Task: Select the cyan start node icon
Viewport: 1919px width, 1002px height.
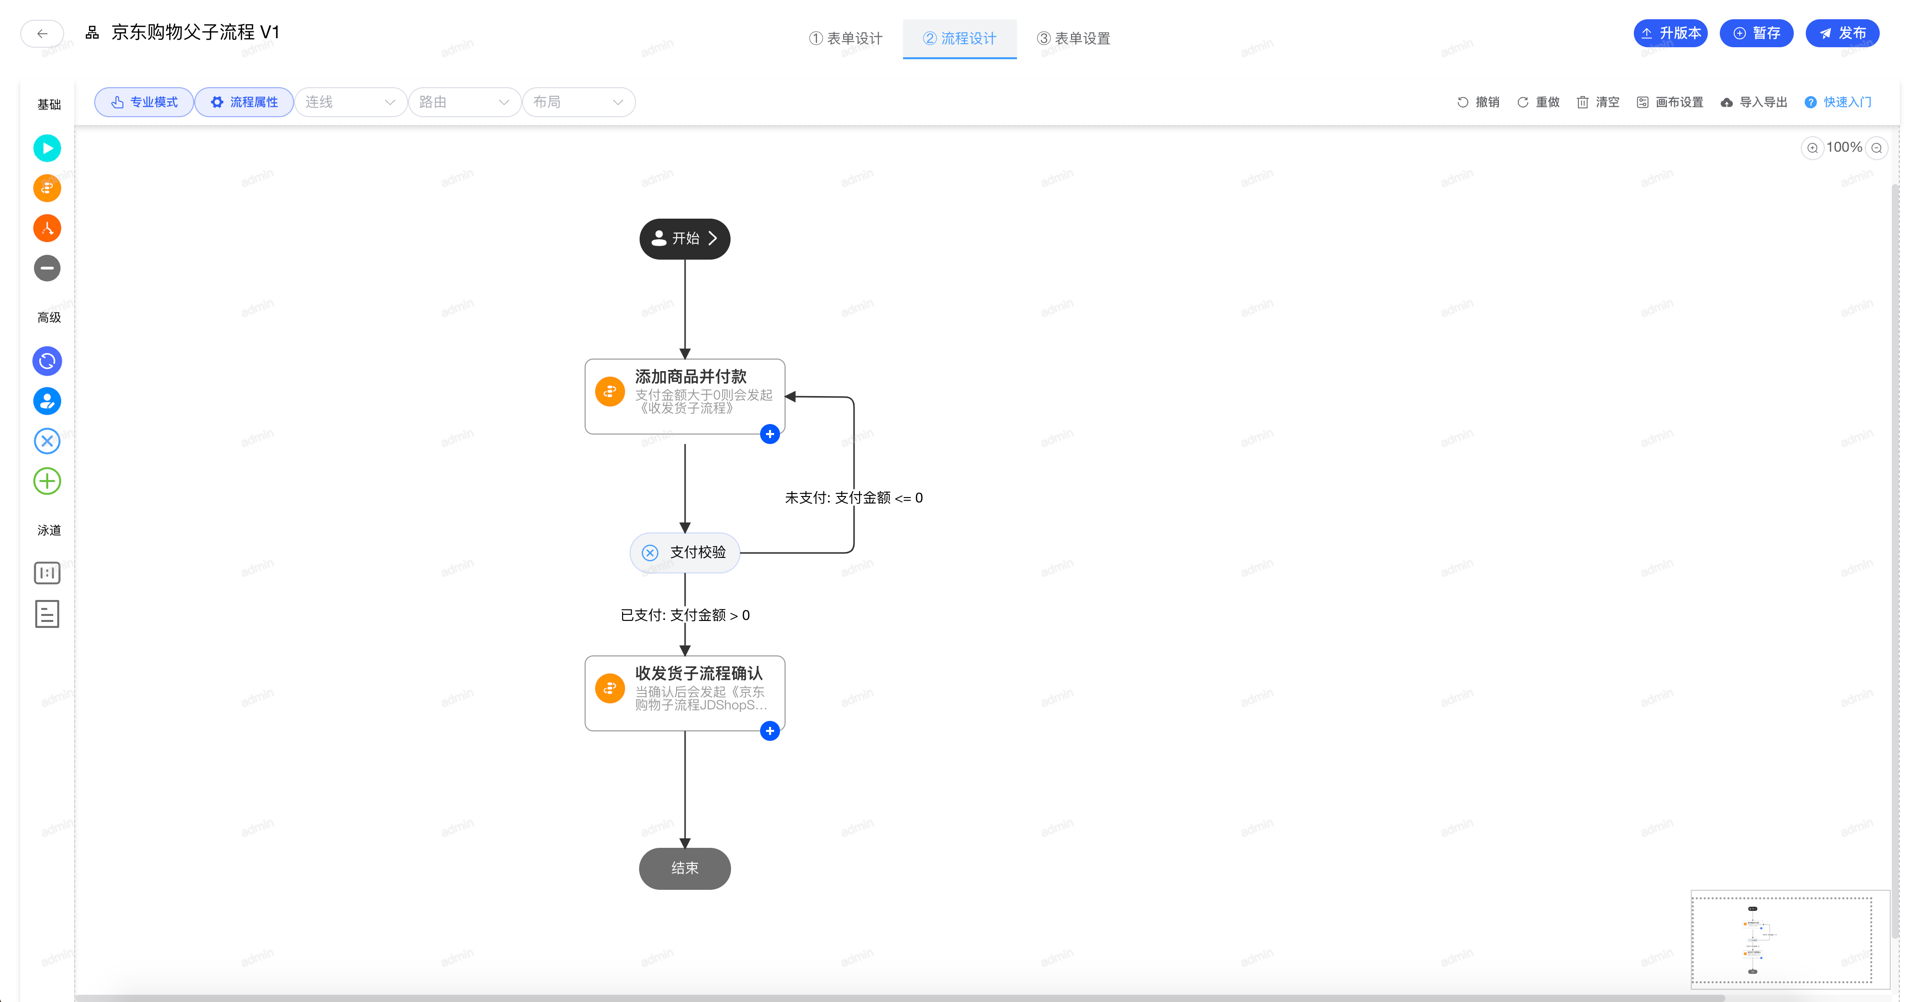Action: (x=47, y=148)
